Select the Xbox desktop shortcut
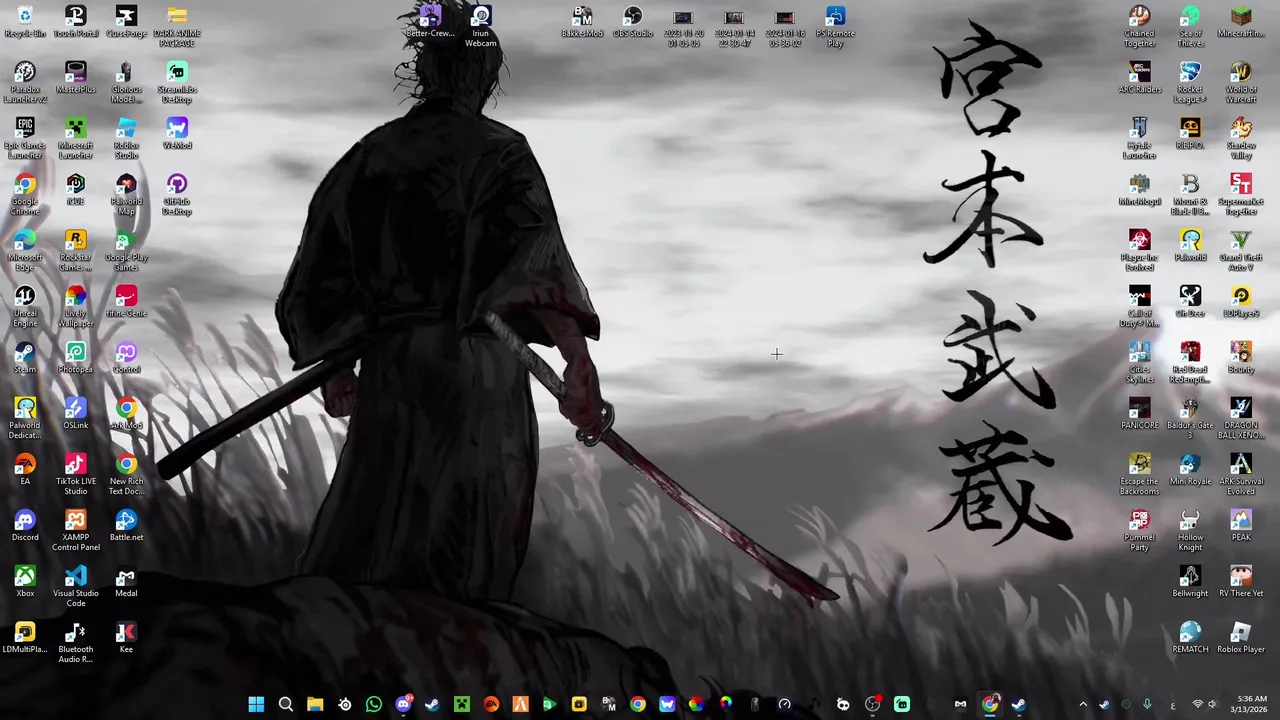The image size is (1280, 720). pos(25,582)
